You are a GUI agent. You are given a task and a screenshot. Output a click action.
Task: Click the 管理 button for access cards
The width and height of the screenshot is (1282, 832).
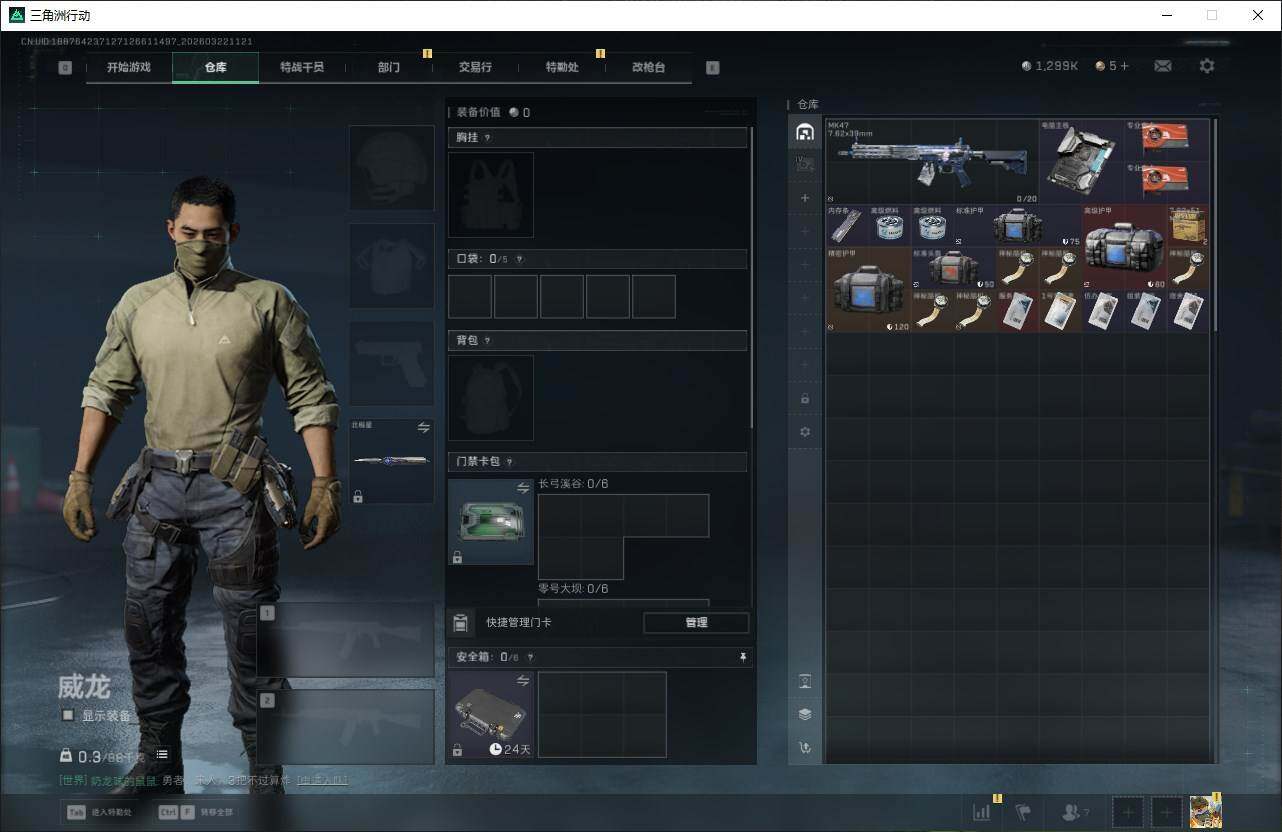coord(696,623)
